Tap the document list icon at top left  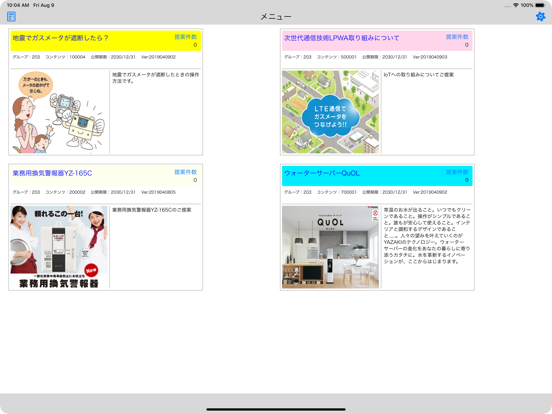tap(11, 17)
